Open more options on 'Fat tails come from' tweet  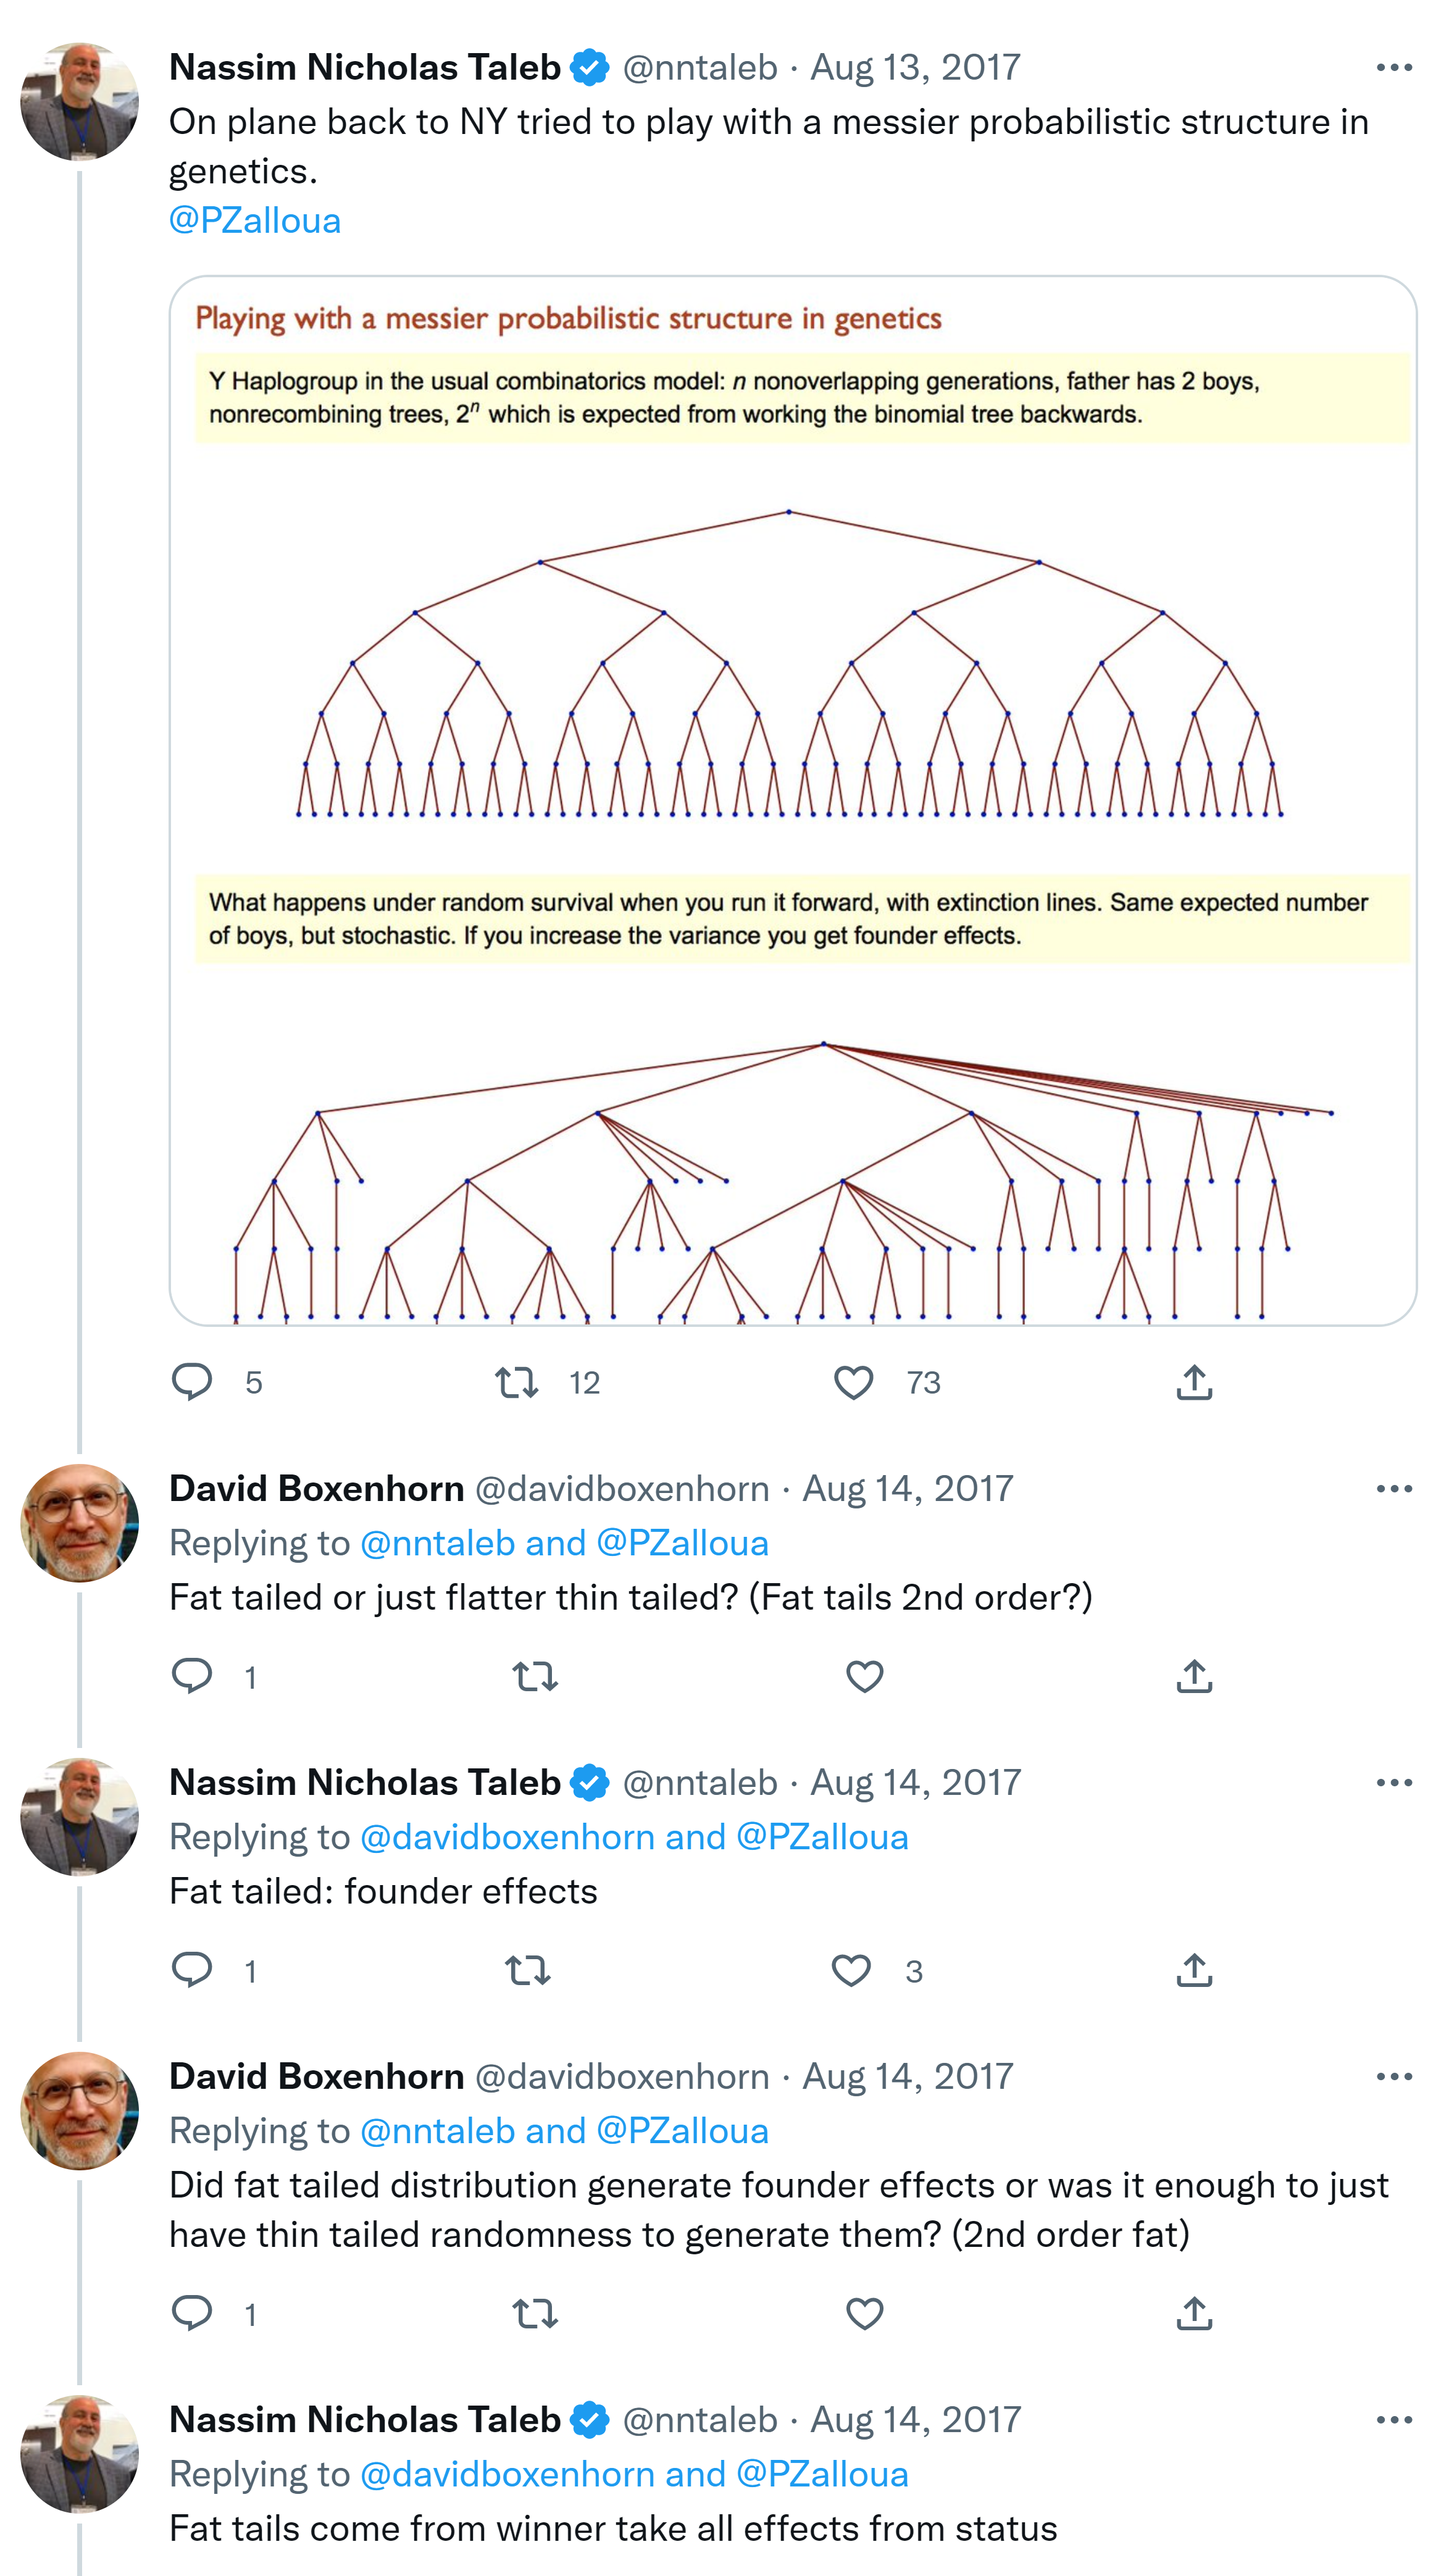tap(1393, 2420)
